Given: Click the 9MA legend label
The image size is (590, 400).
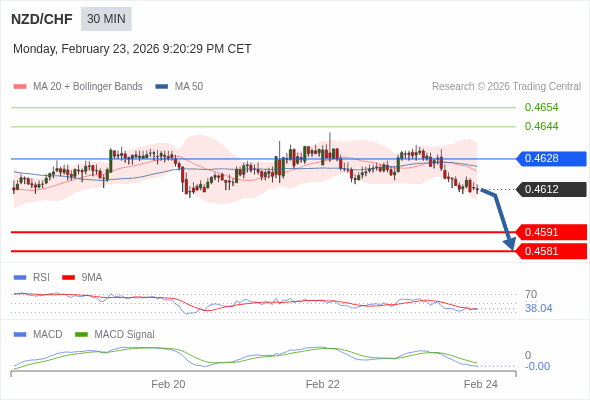Looking at the screenshot, I should coord(92,278).
